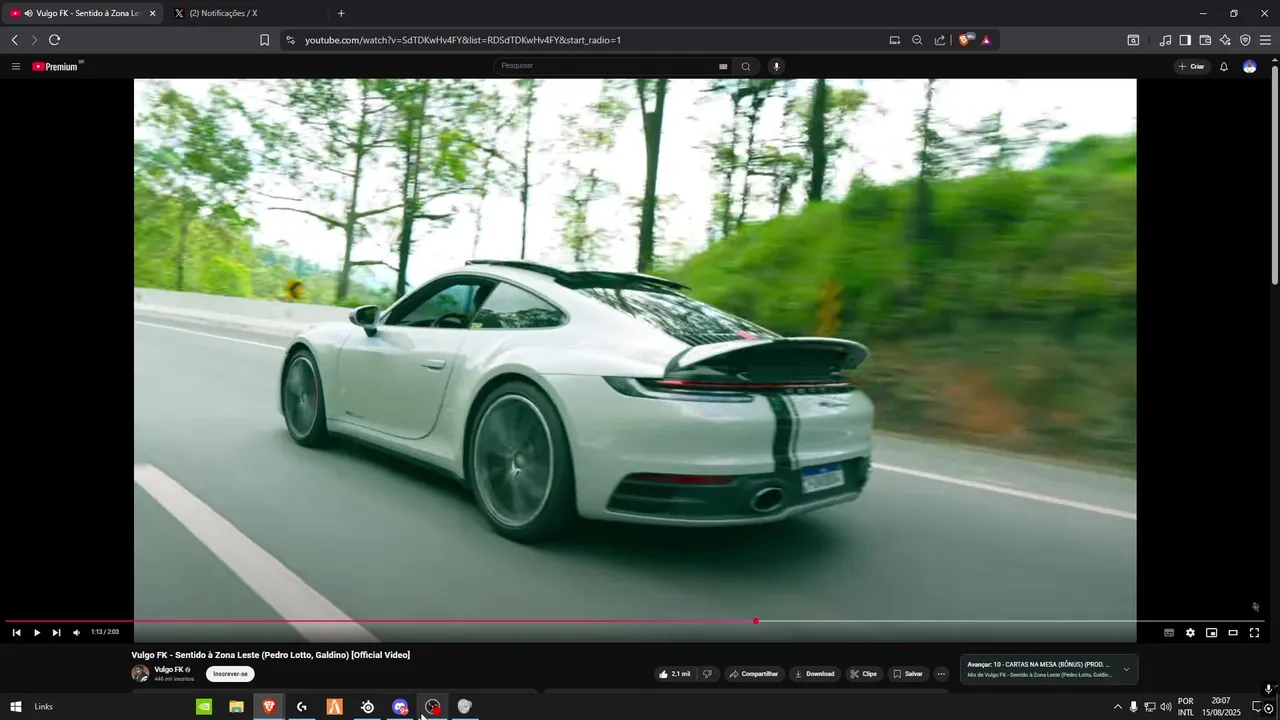Screen dimensions: 1280x720
Task: Open Brave Leo AI assistant icon
Action: point(1225,40)
